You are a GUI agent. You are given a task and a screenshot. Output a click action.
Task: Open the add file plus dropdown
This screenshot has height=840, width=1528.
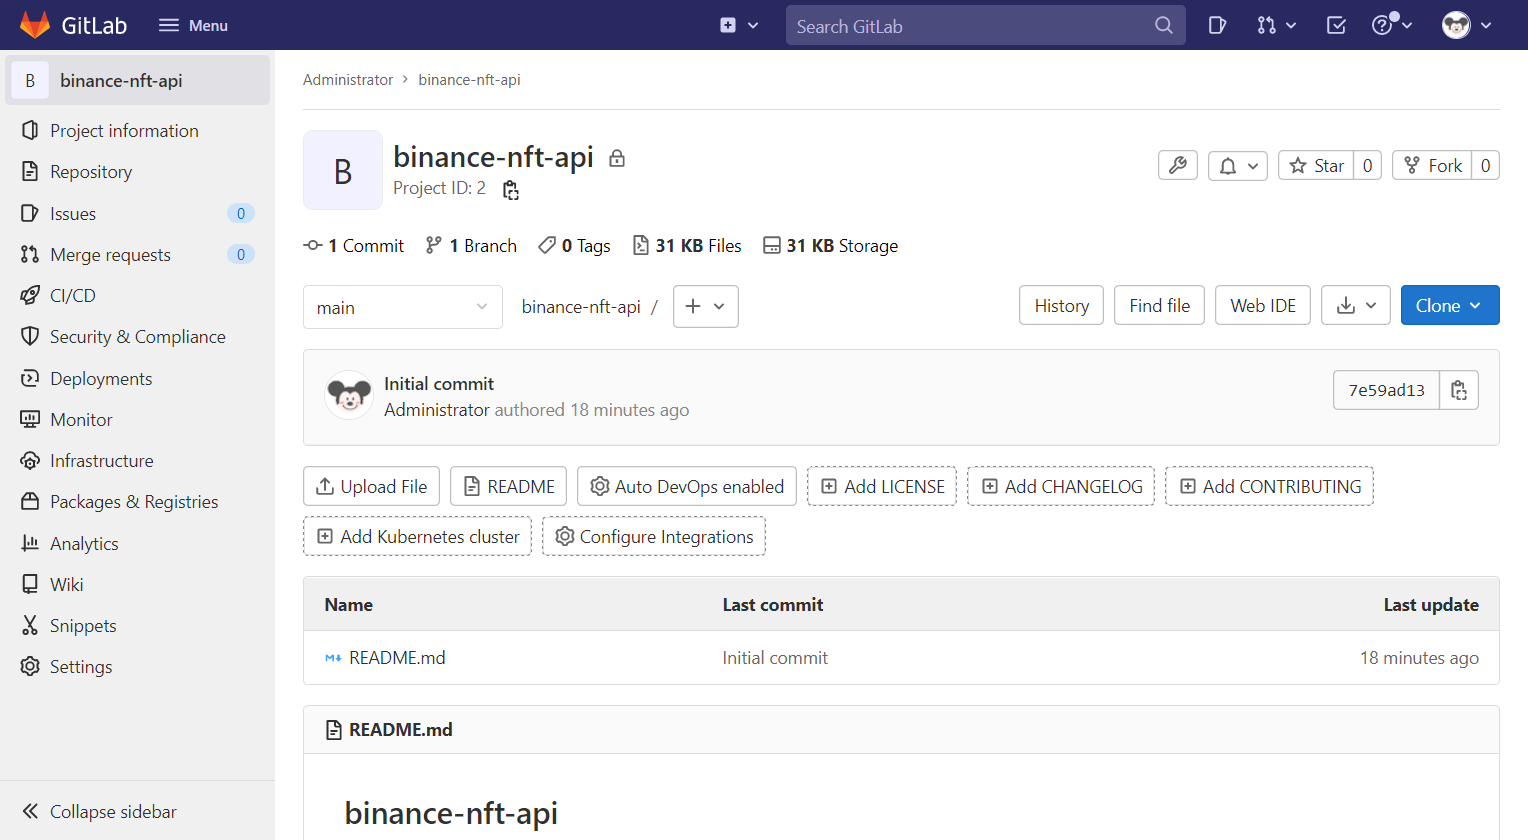pyautogui.click(x=706, y=306)
